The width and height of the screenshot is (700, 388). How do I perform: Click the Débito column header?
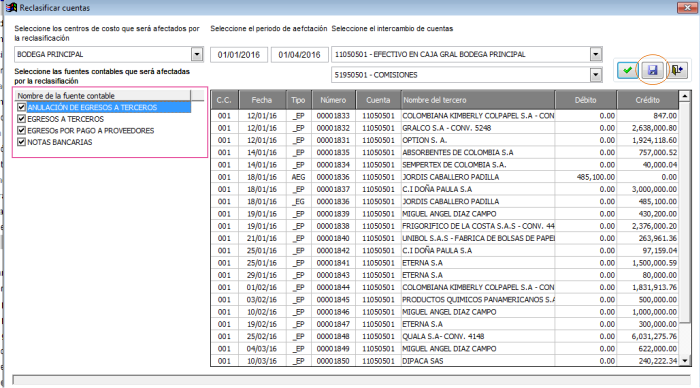(586, 100)
